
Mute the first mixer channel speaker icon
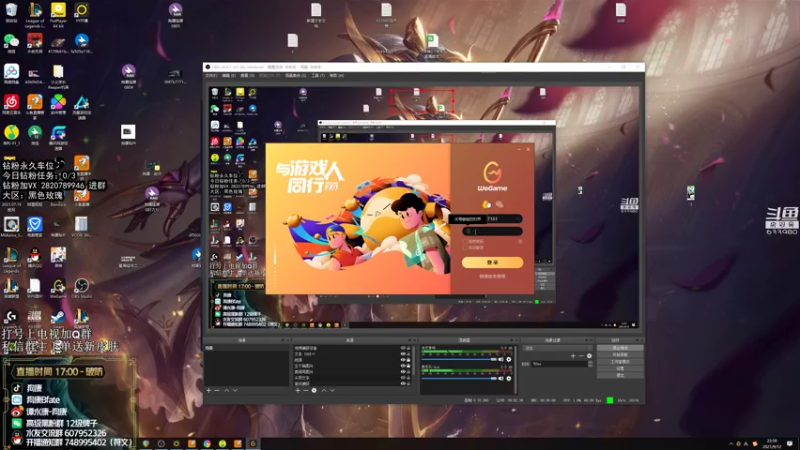pyautogui.click(x=501, y=359)
